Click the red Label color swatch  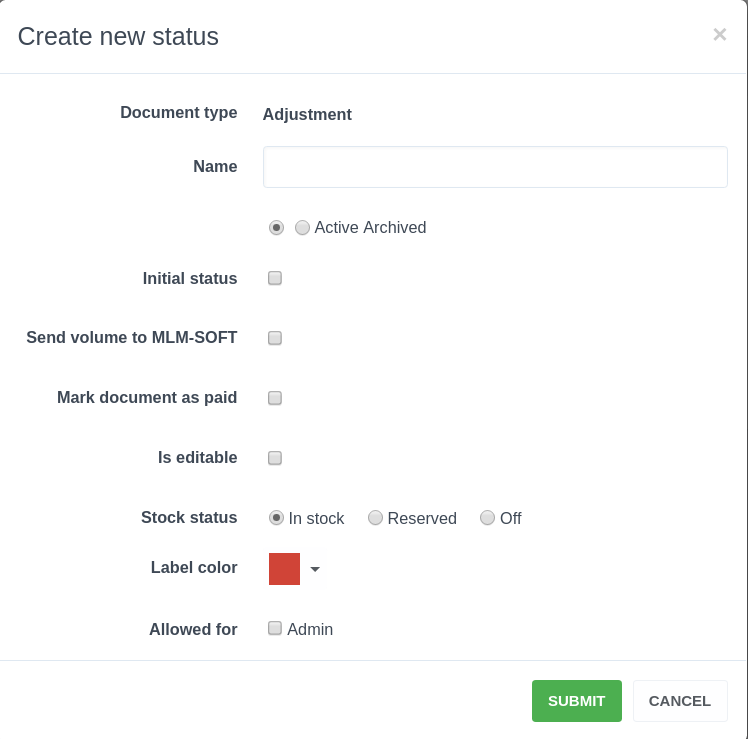coord(284,569)
